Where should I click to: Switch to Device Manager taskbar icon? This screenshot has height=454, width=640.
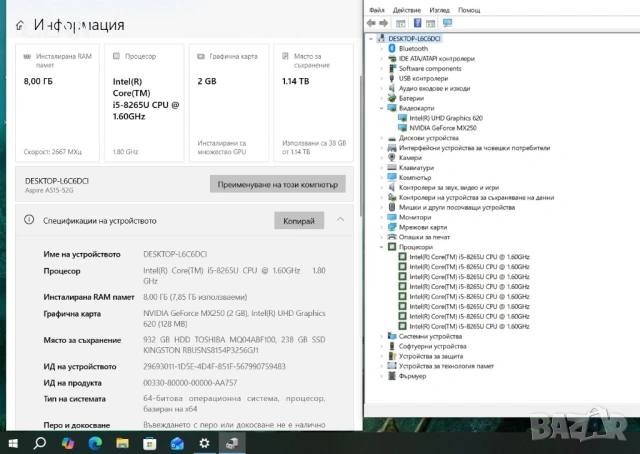(232, 443)
